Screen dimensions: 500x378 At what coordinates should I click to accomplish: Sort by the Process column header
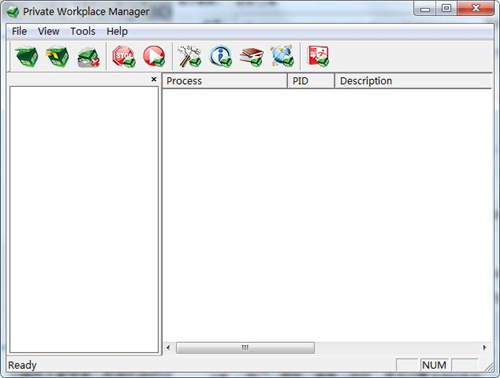(x=225, y=81)
